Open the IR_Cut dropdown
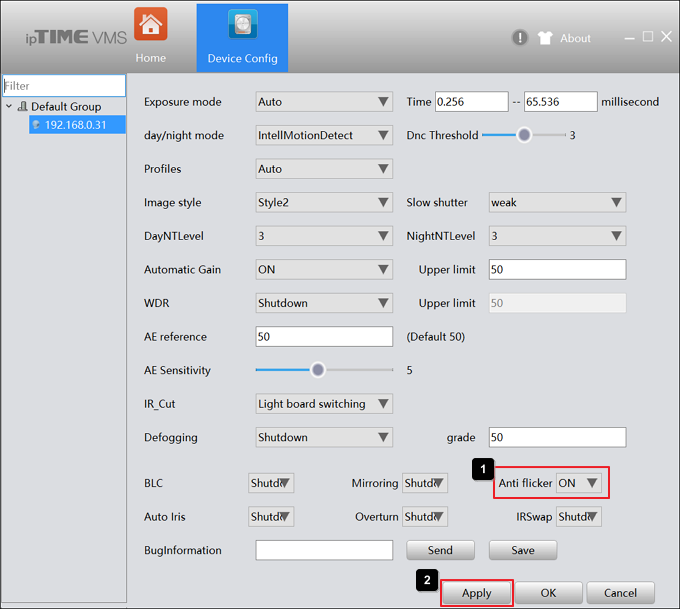680x609 pixels. click(x=324, y=403)
